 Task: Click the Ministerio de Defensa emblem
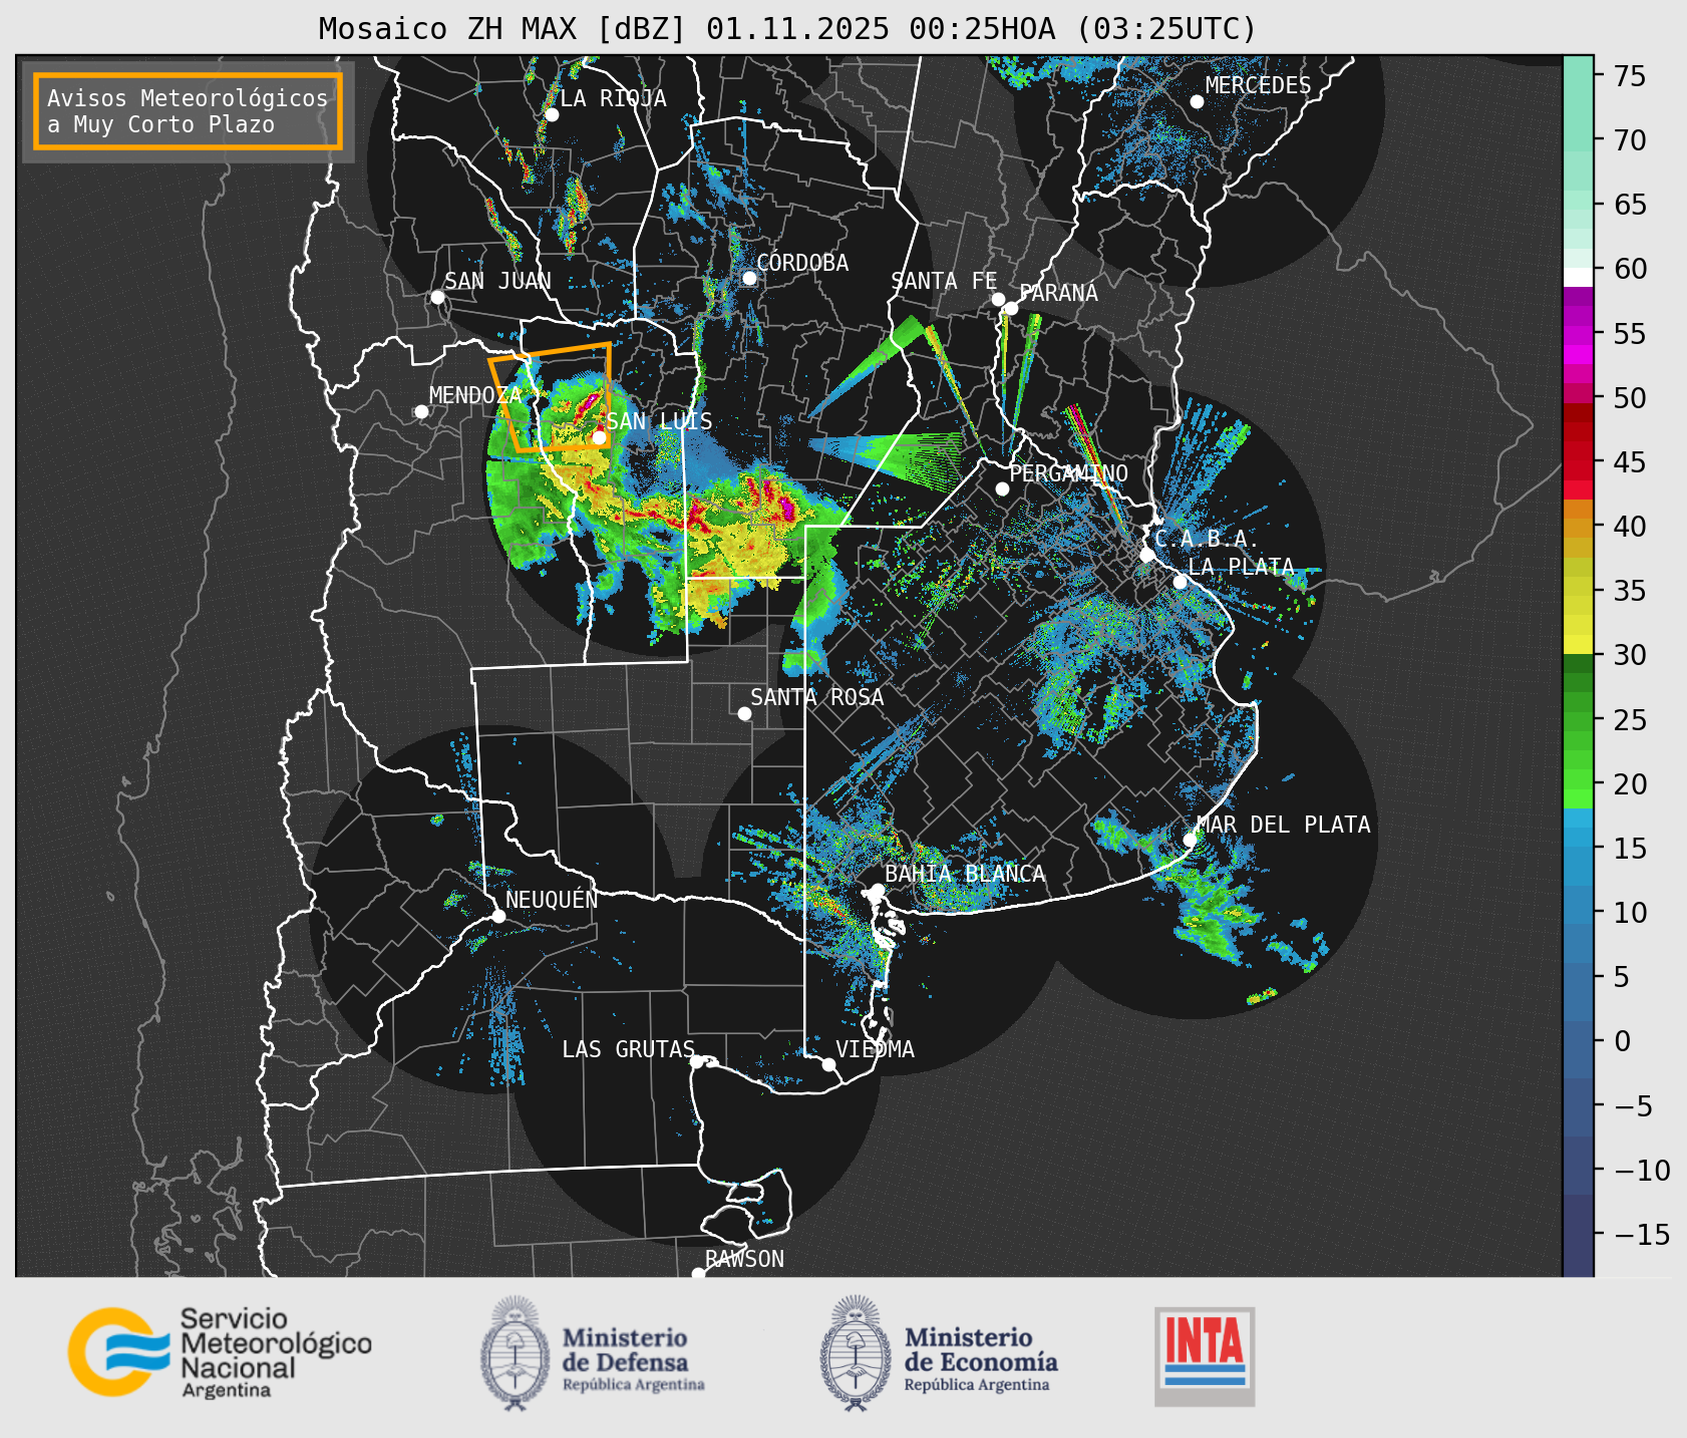(515, 1353)
